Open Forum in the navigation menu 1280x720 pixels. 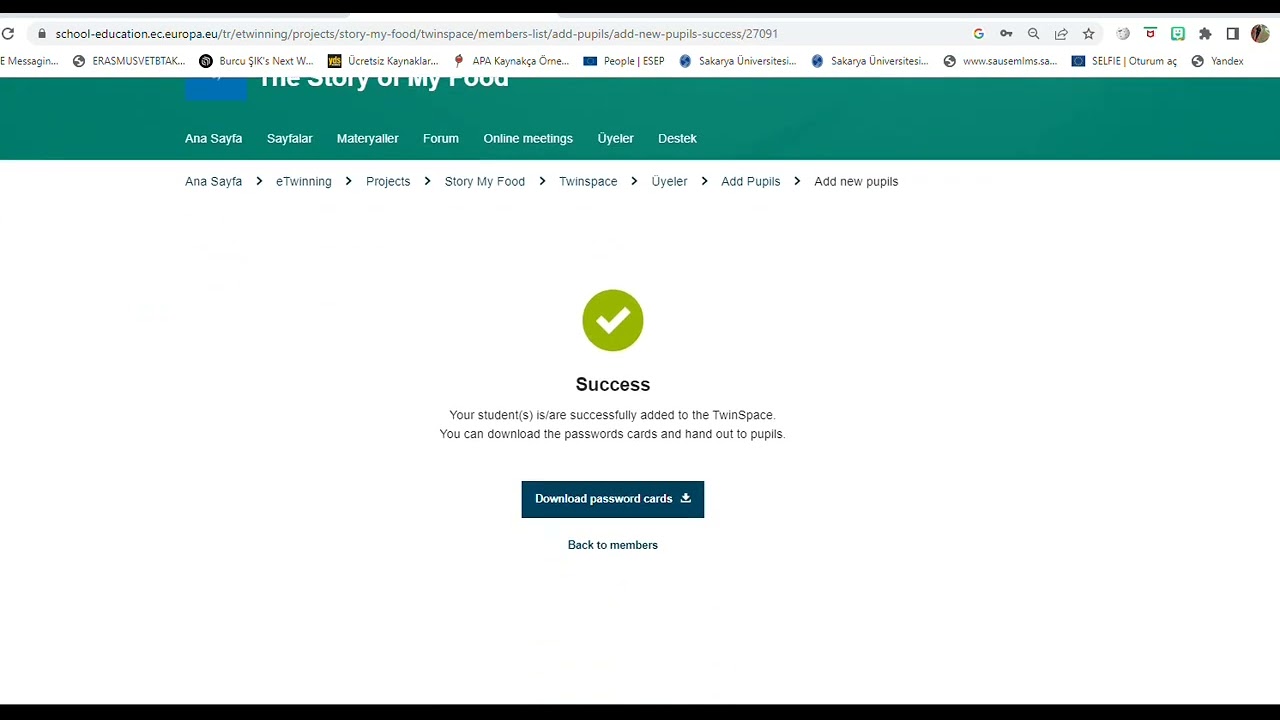tap(440, 138)
